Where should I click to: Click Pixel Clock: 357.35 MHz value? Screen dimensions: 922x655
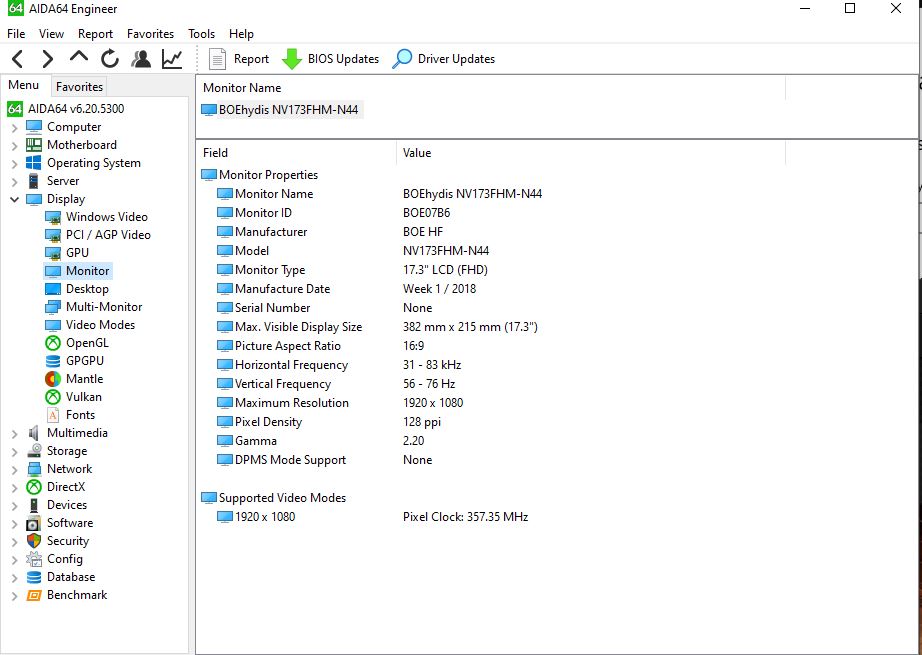pyautogui.click(x=466, y=517)
